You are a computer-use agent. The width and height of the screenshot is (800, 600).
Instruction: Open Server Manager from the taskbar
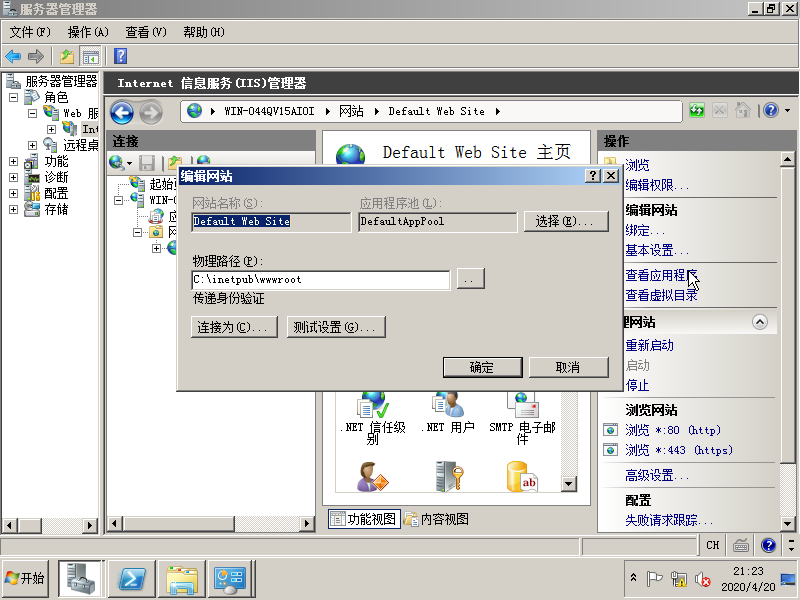click(x=80, y=579)
